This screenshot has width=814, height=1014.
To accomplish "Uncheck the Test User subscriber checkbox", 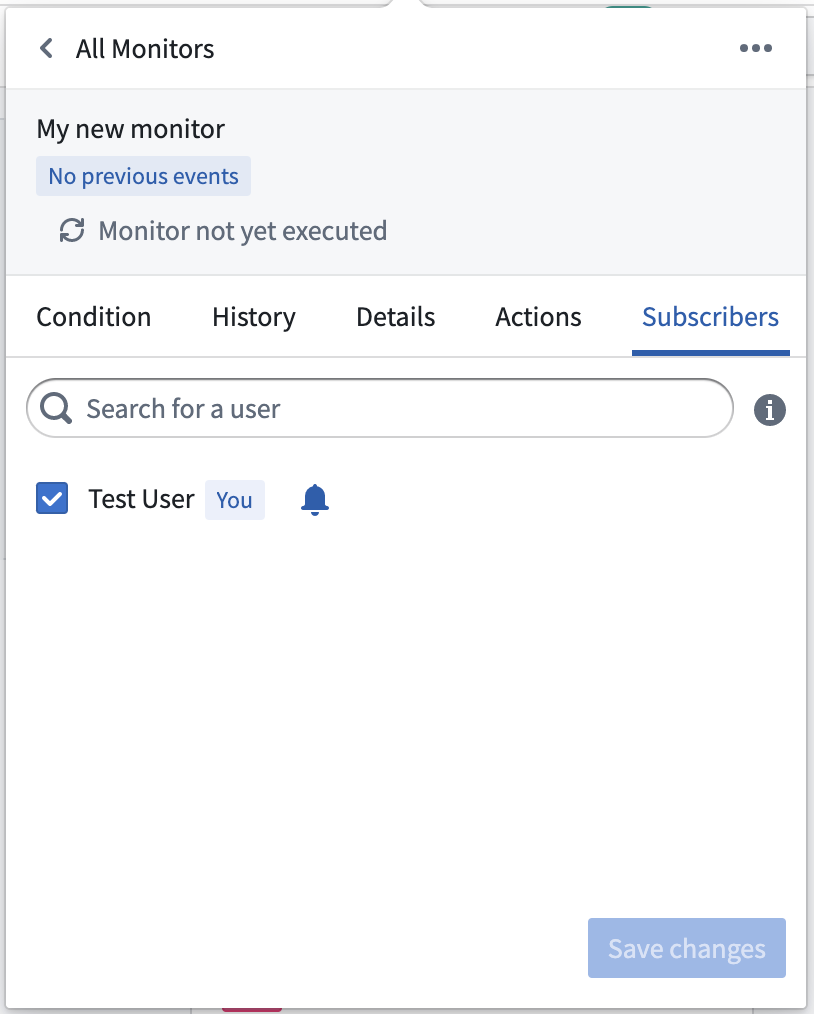I will (x=52, y=499).
